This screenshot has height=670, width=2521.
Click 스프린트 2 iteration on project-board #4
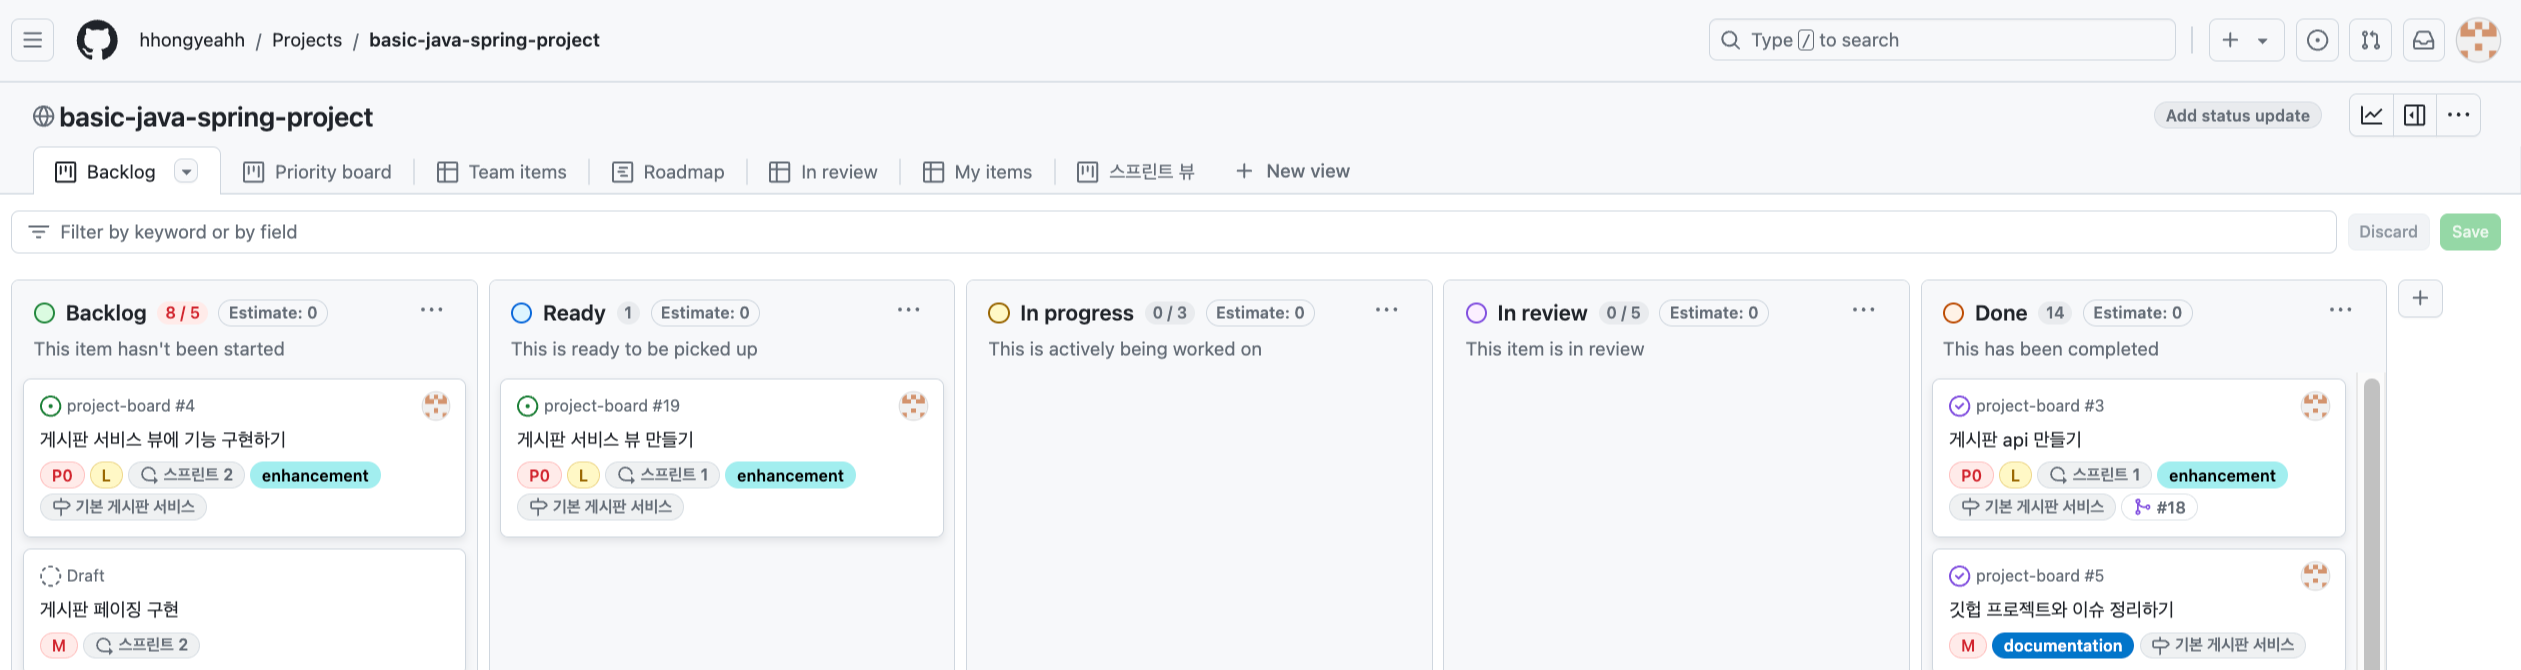tap(187, 475)
